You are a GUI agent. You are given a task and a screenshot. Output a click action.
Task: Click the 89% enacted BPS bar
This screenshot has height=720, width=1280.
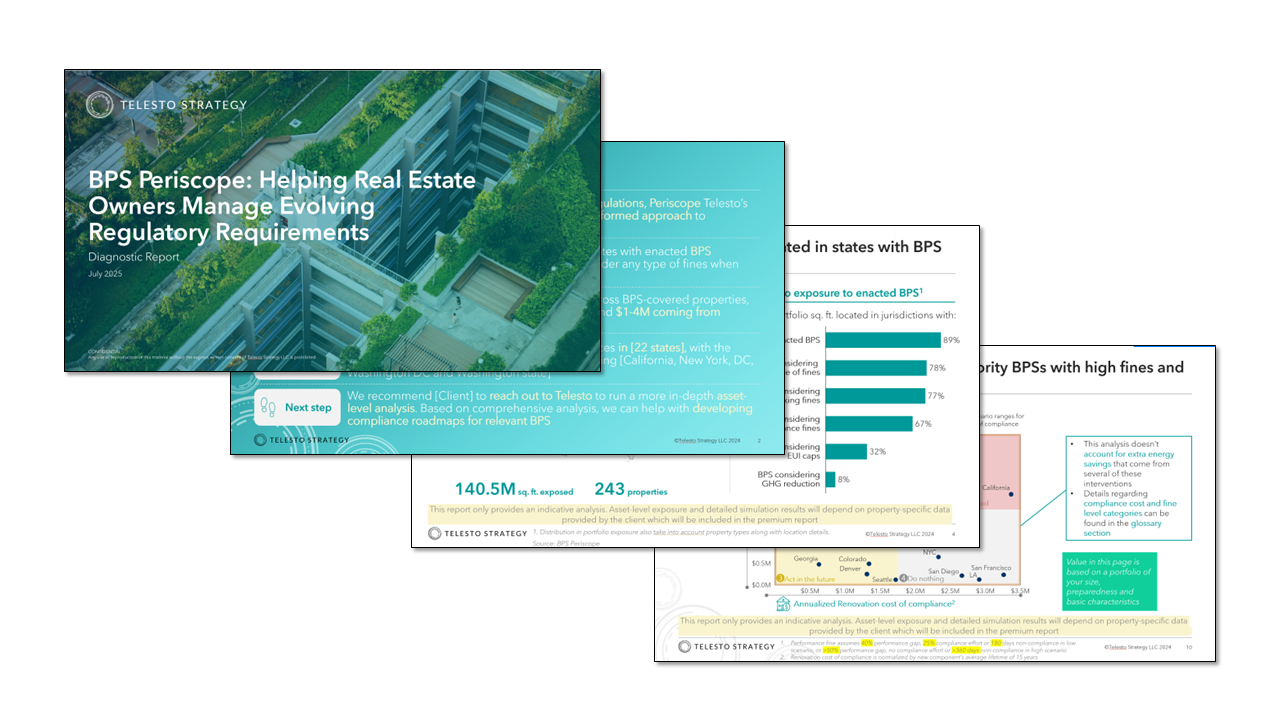(x=881, y=340)
